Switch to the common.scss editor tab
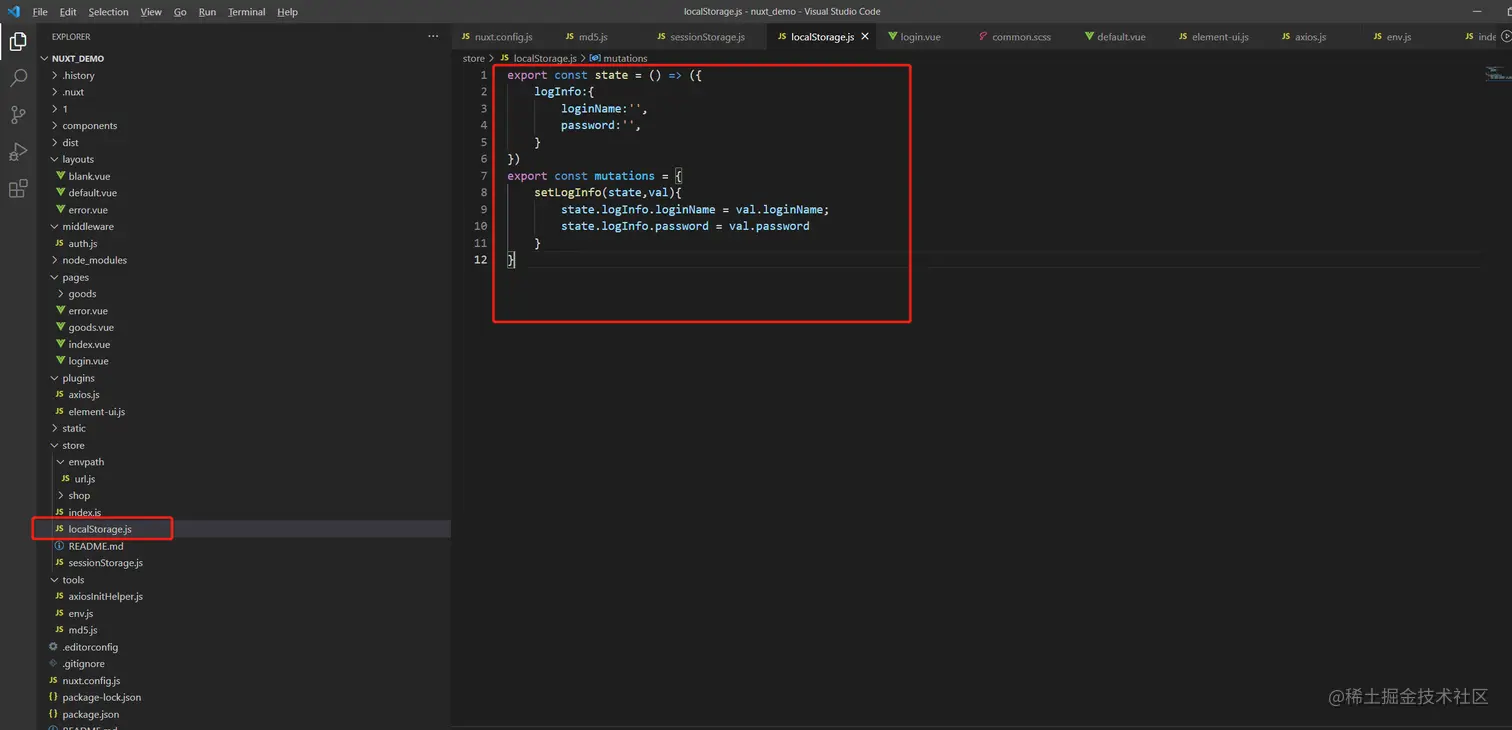Viewport: 1512px width, 730px height. pos(1020,37)
